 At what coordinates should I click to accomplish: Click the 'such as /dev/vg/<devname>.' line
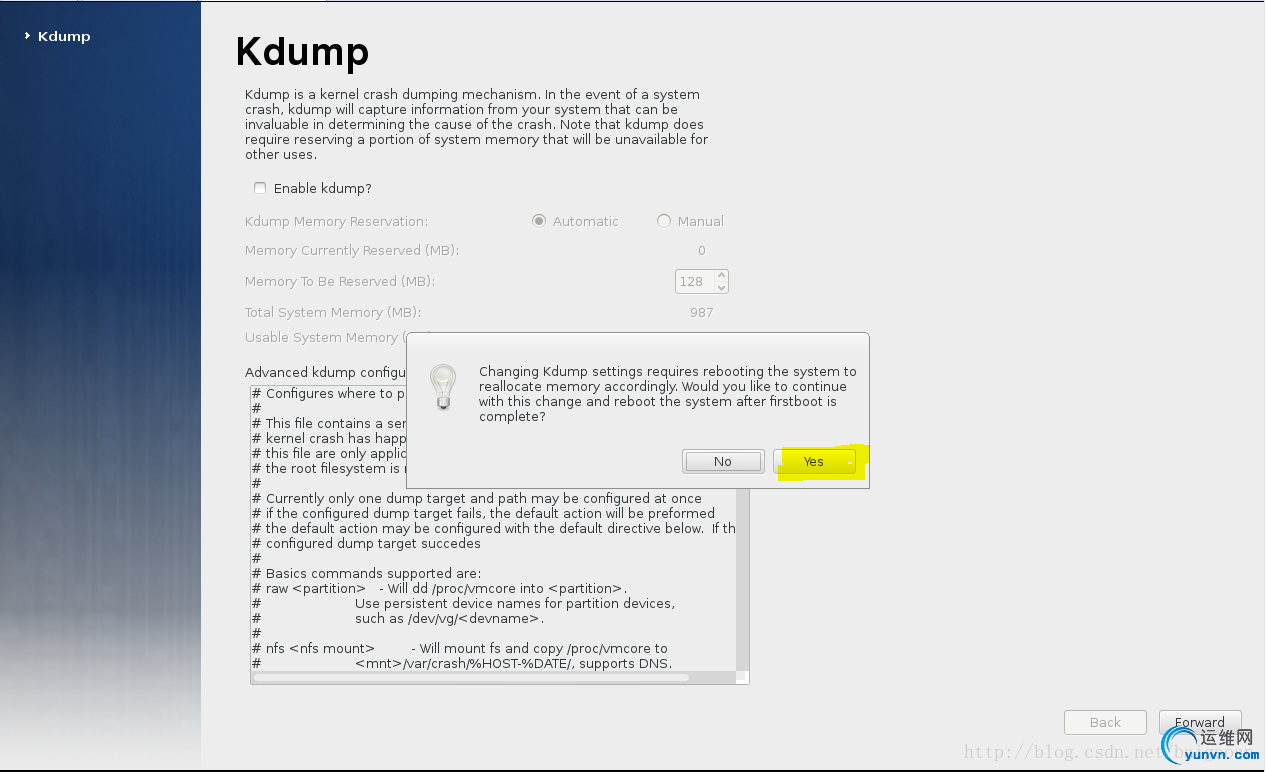[450, 618]
